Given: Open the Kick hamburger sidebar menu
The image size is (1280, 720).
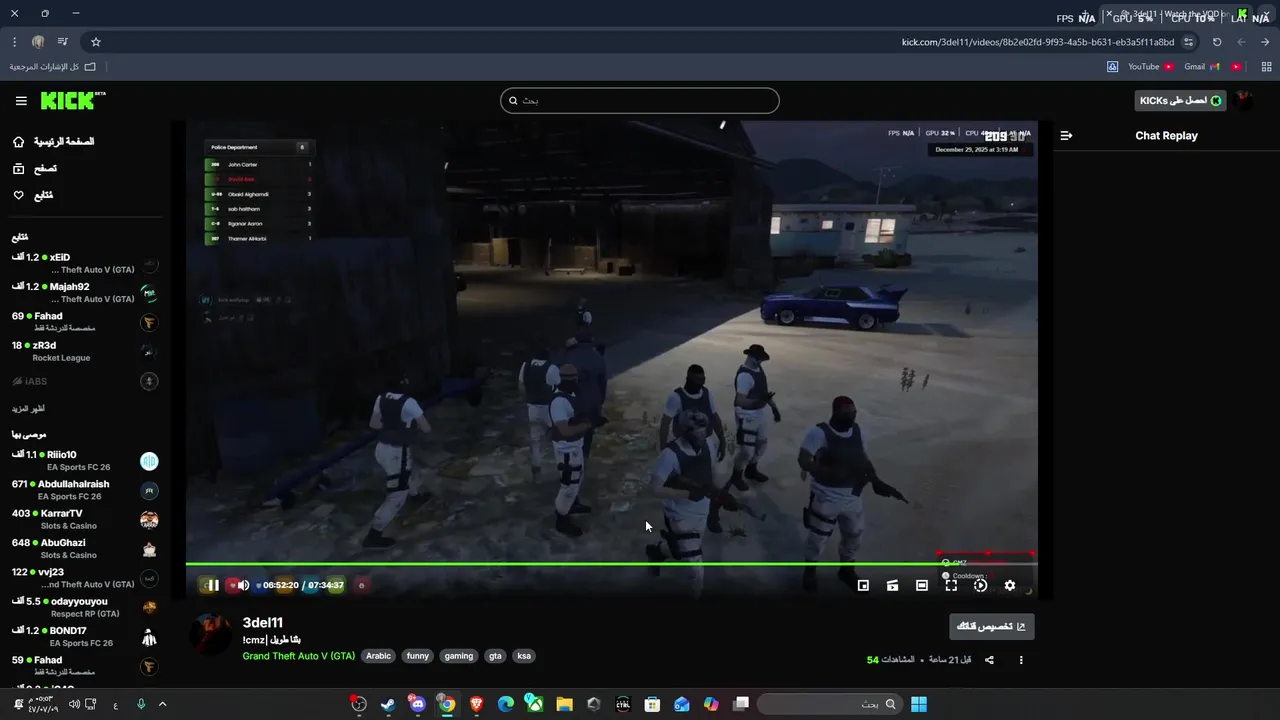Looking at the screenshot, I should tap(21, 101).
